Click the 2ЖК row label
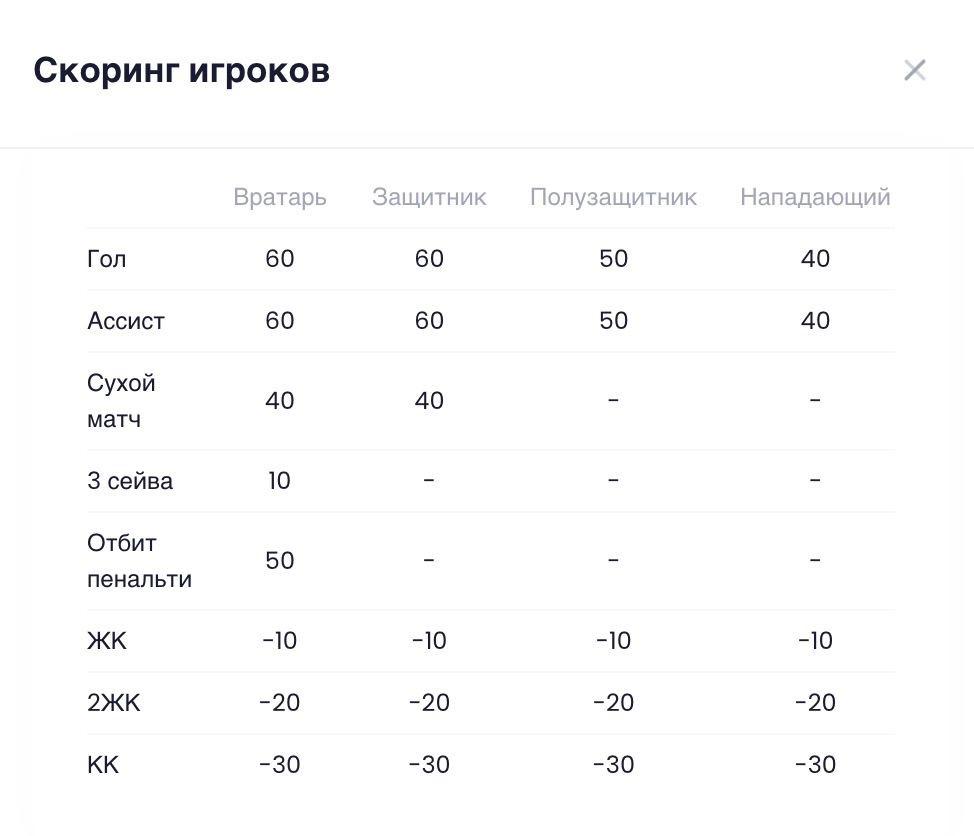This screenshot has width=974, height=836. pyautogui.click(x=114, y=703)
